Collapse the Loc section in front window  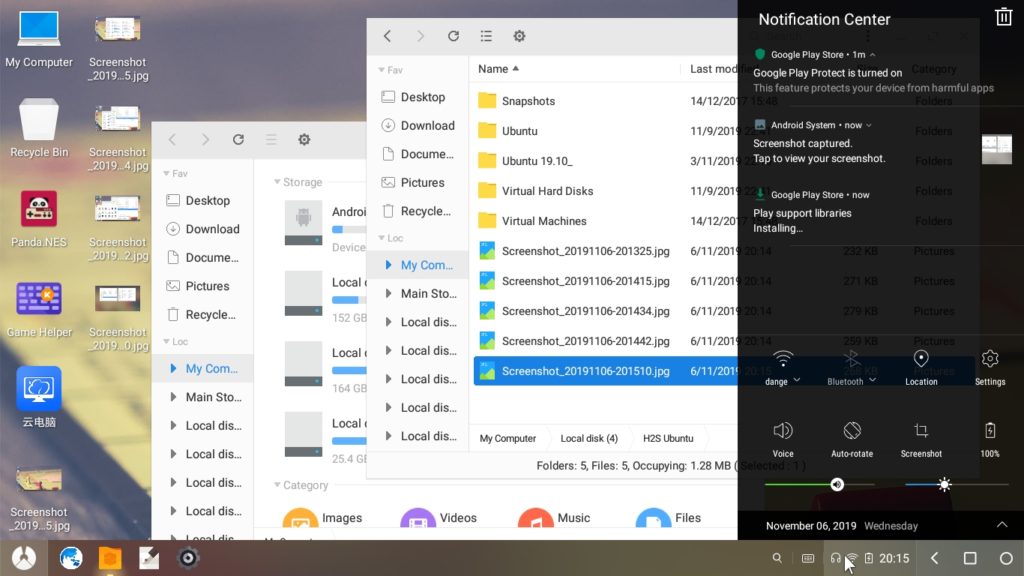(x=381, y=238)
